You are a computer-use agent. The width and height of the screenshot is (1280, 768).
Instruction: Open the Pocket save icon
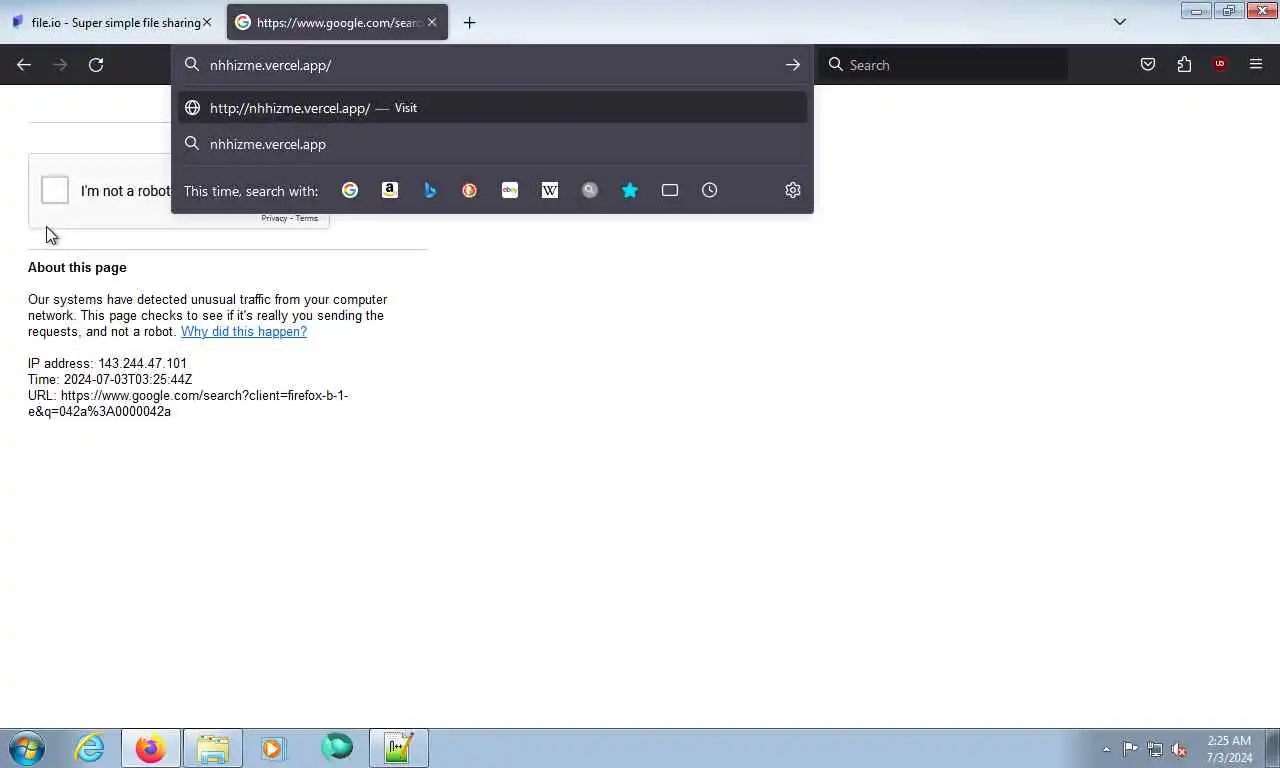click(1148, 65)
